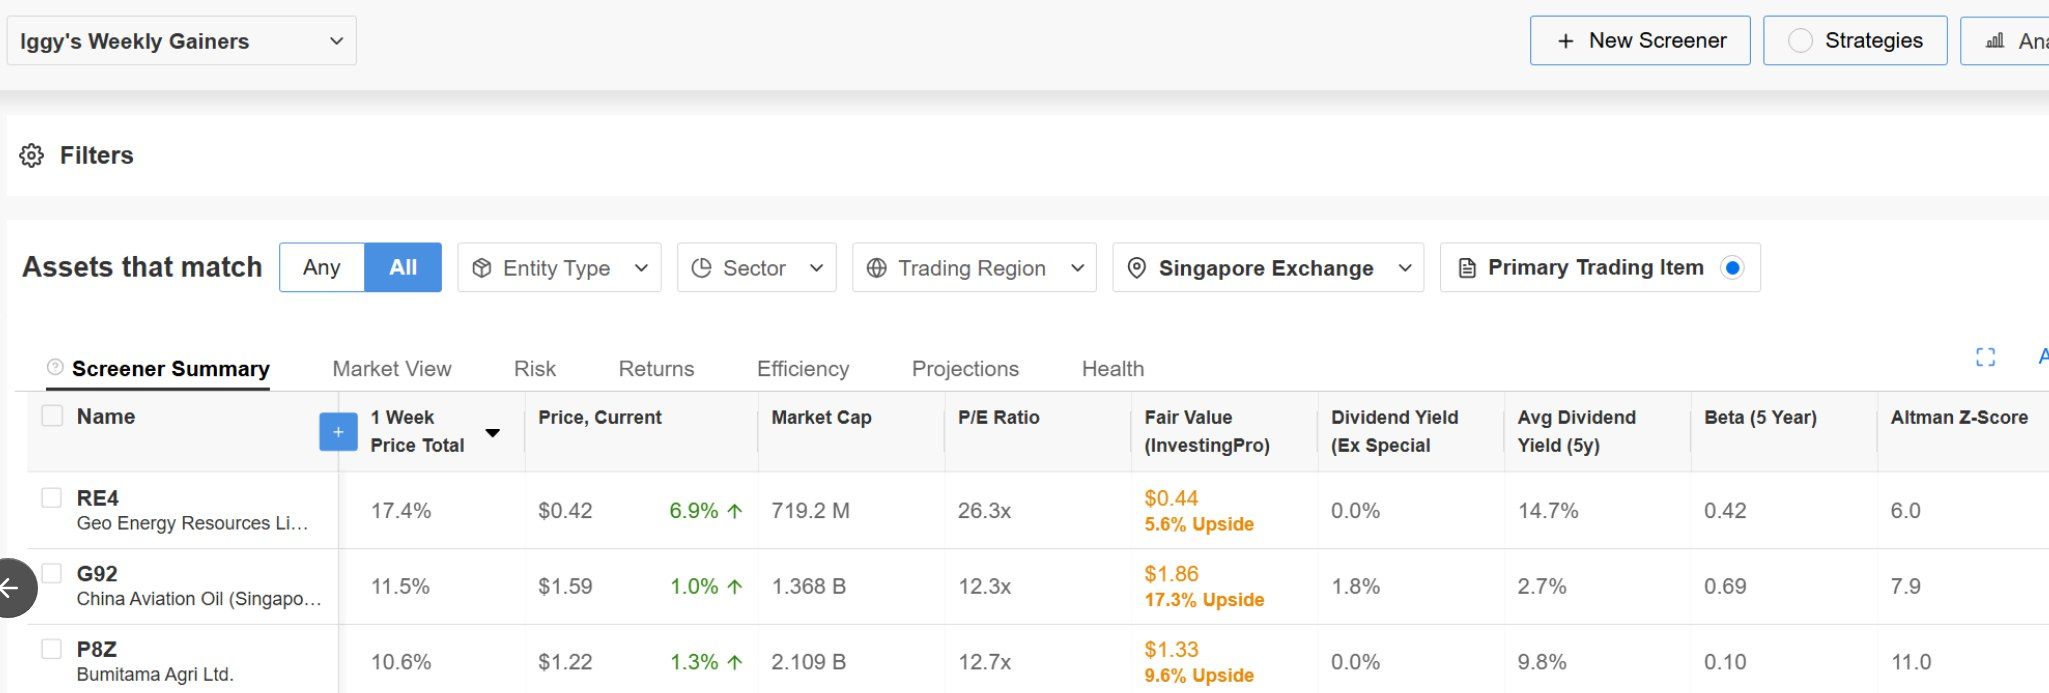Click the back arrow circle icon
The image size is (2049, 693).
coord(10,588)
